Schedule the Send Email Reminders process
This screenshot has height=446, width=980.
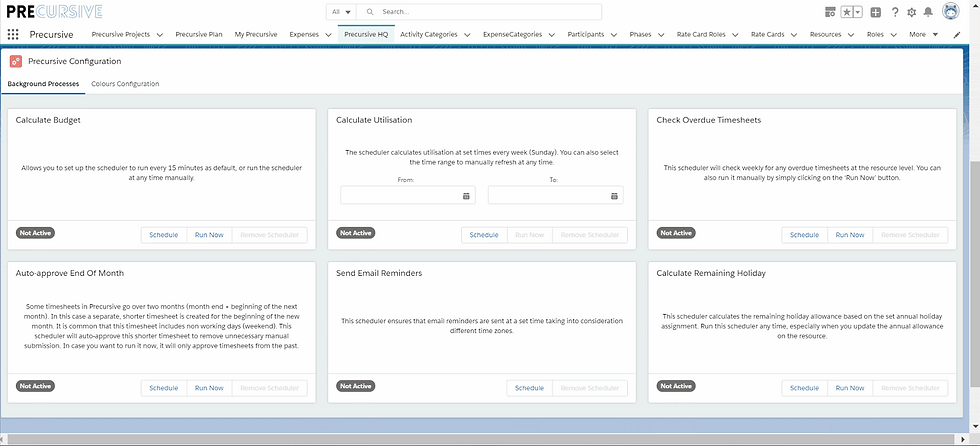pos(529,388)
